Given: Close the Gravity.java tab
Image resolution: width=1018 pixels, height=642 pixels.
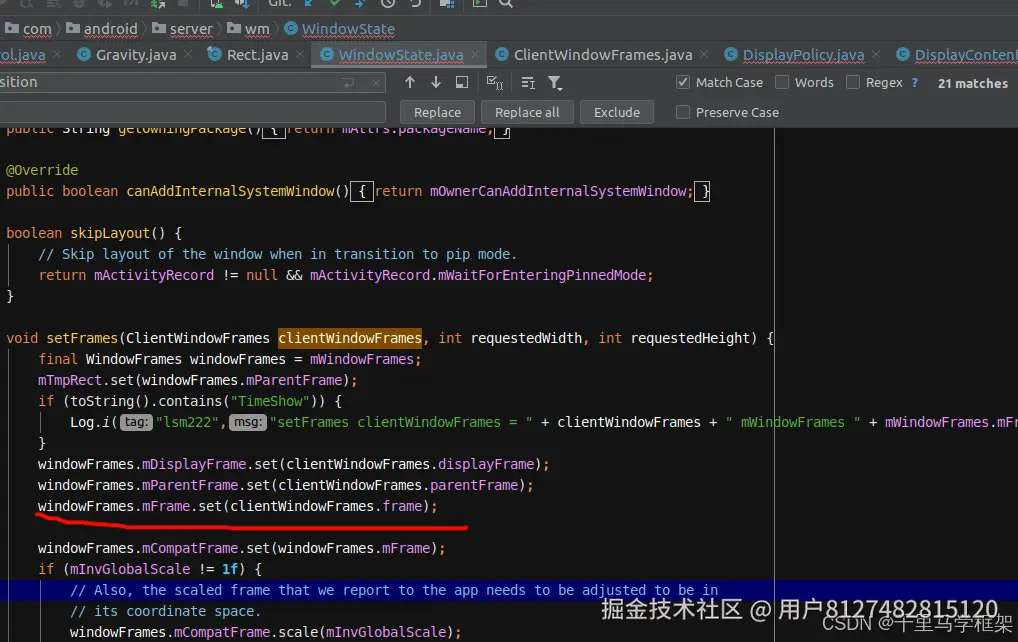Looking at the screenshot, I should point(188,55).
